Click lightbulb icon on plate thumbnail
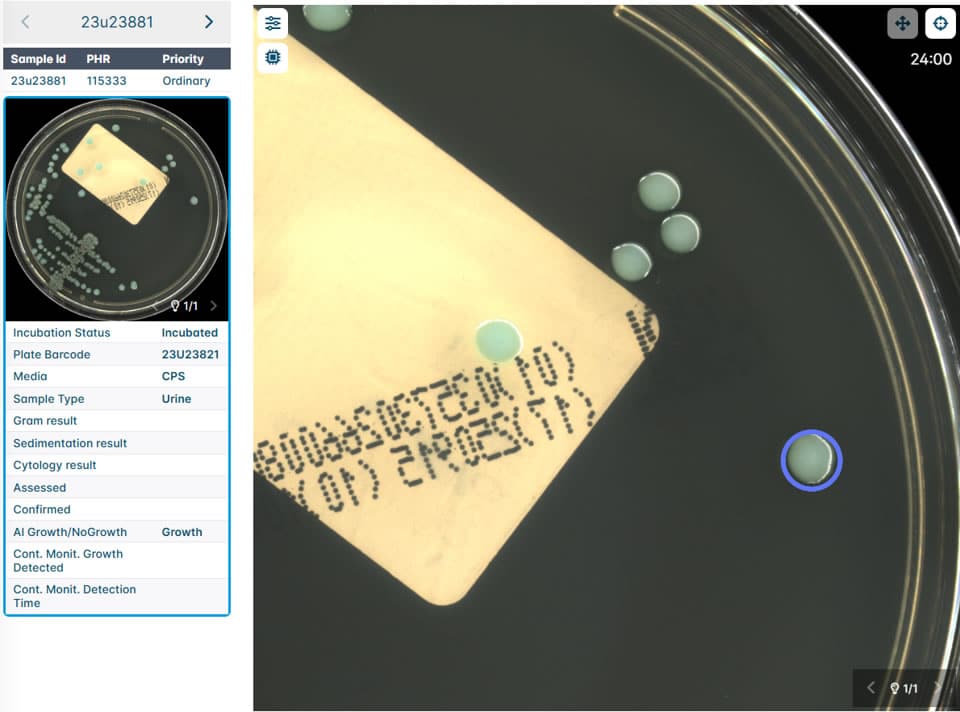The width and height of the screenshot is (960, 712). [175, 306]
